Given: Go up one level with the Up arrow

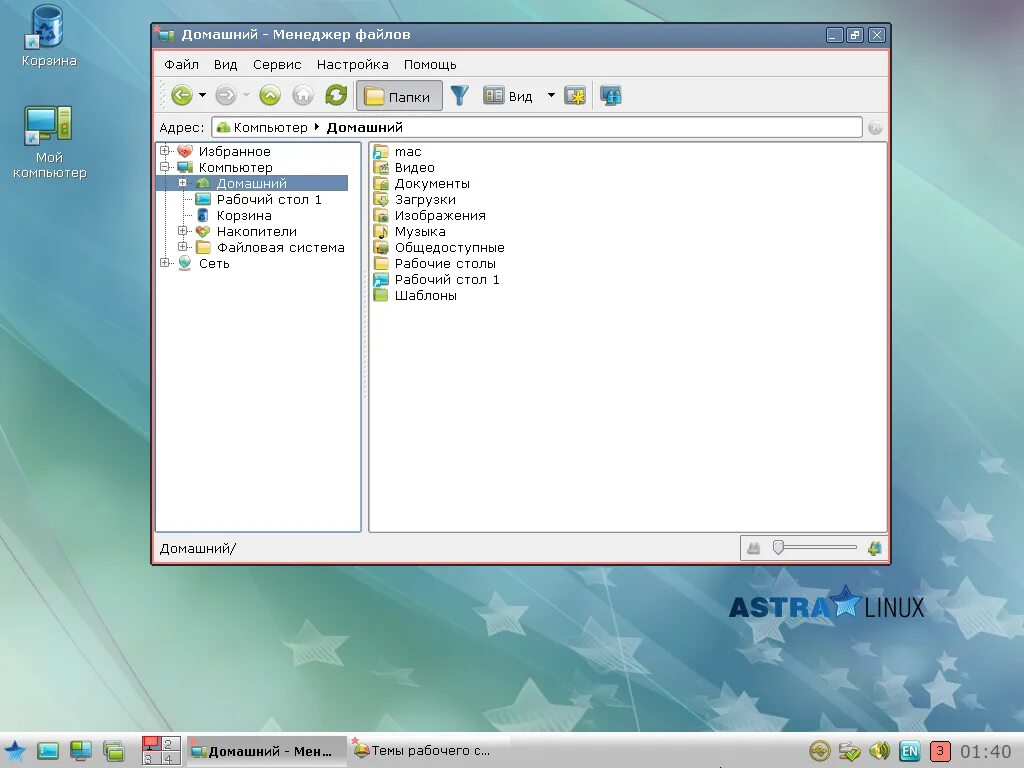Looking at the screenshot, I should pos(270,96).
